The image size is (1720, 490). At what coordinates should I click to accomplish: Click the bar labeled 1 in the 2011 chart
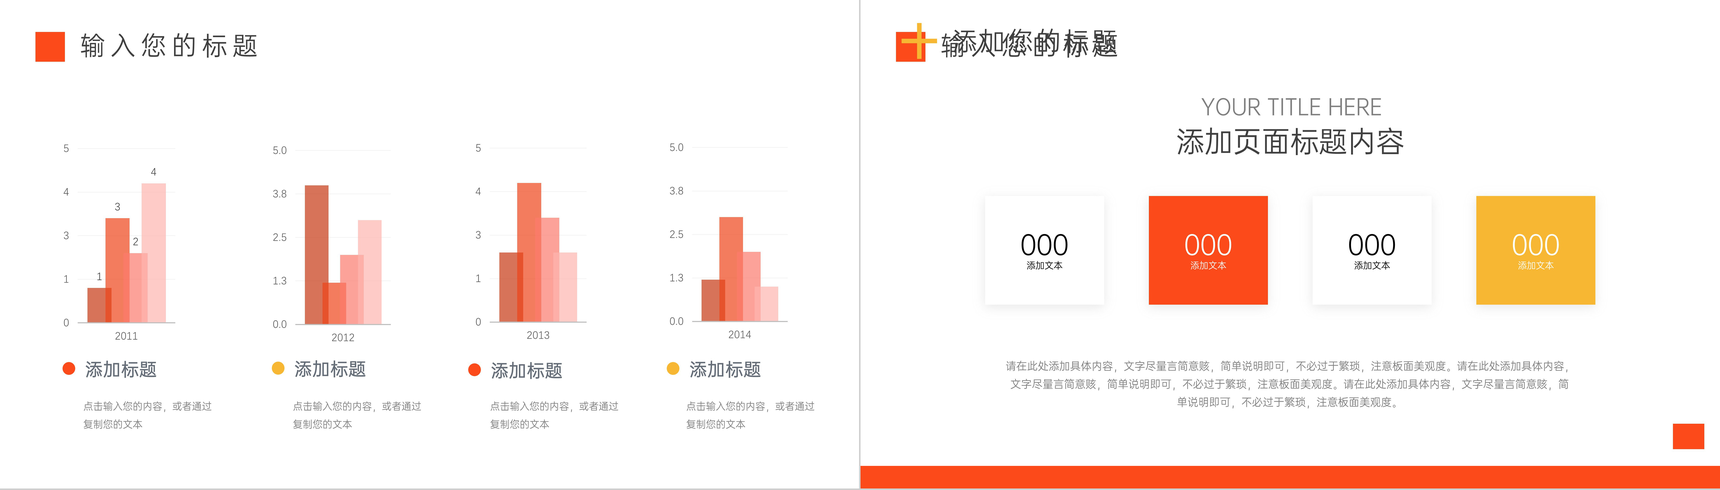pyautogui.click(x=98, y=305)
